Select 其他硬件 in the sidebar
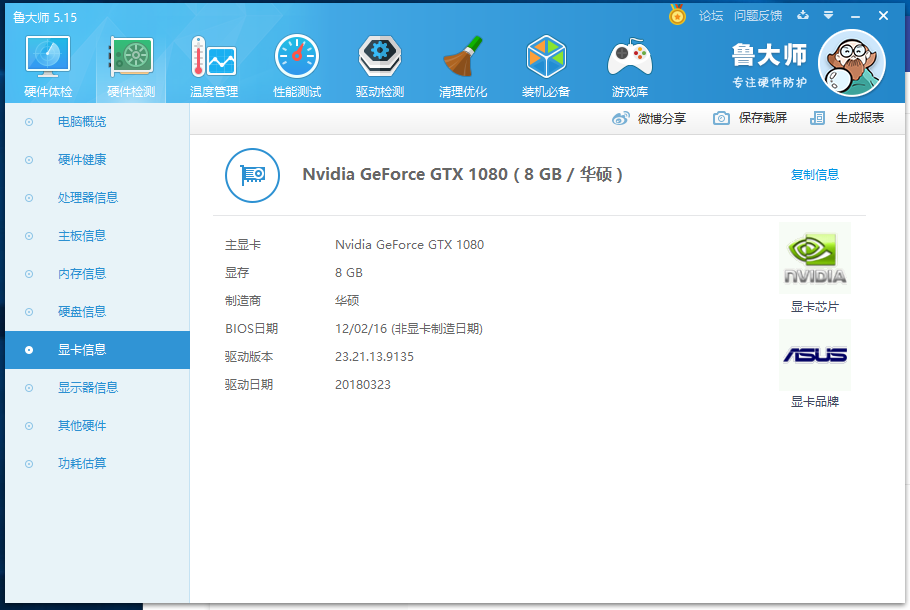Viewport: 910px width, 610px height. [98, 426]
